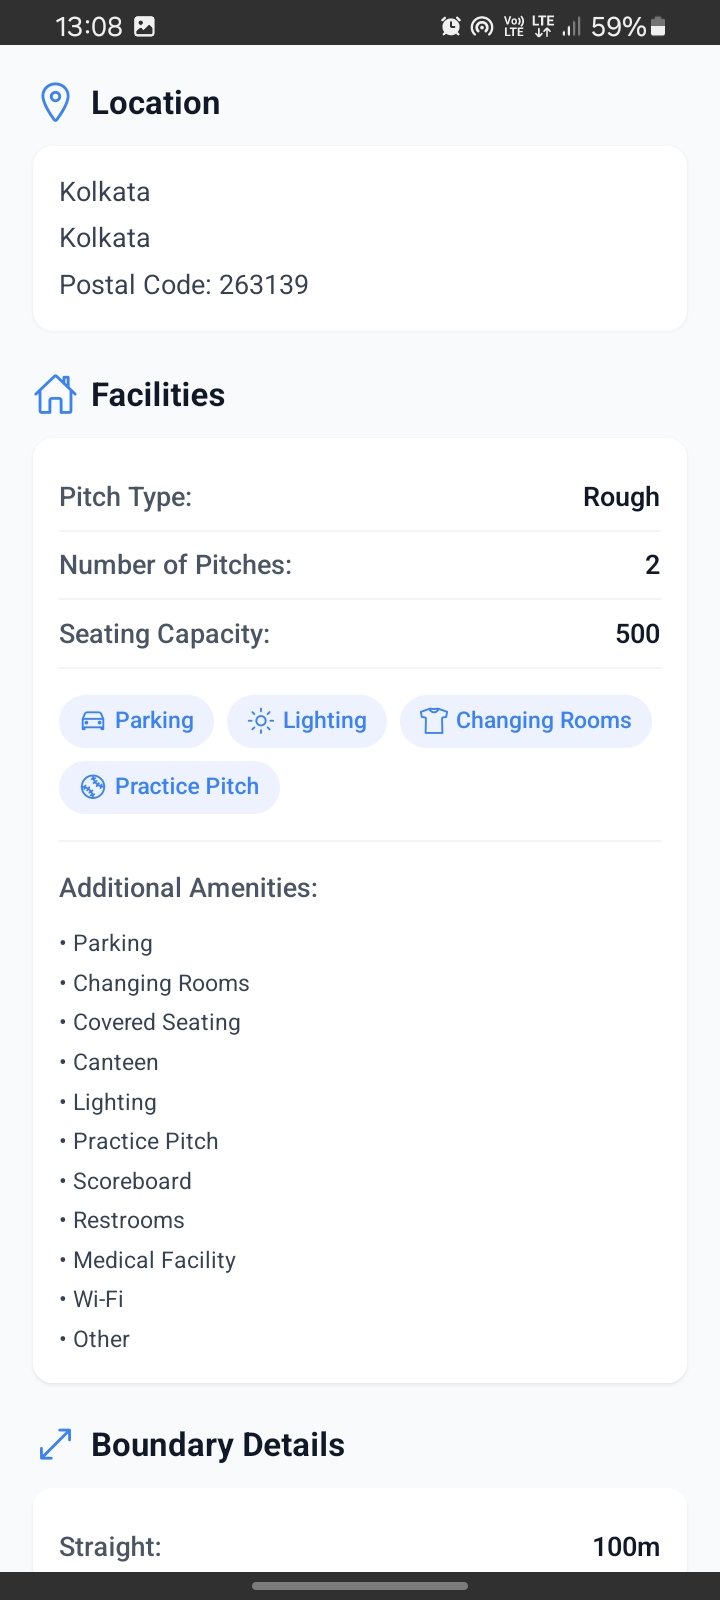
Task: Tap Covered Seating in amenities list
Action: coord(157,1023)
